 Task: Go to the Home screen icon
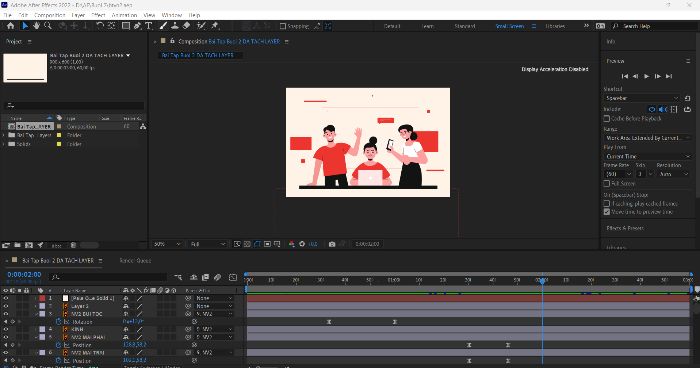(x=11, y=26)
